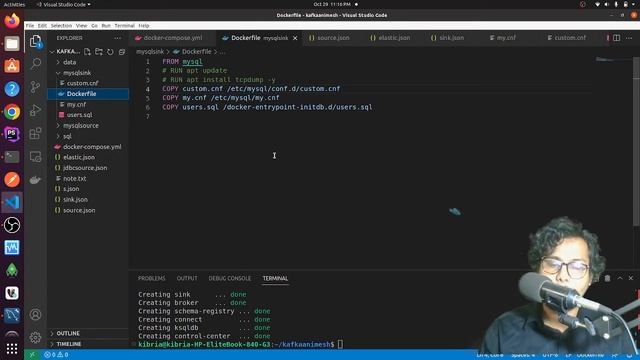Screen dimensions: 640x360
Task: Open the Search view in activity bar
Action: pos(36,63)
